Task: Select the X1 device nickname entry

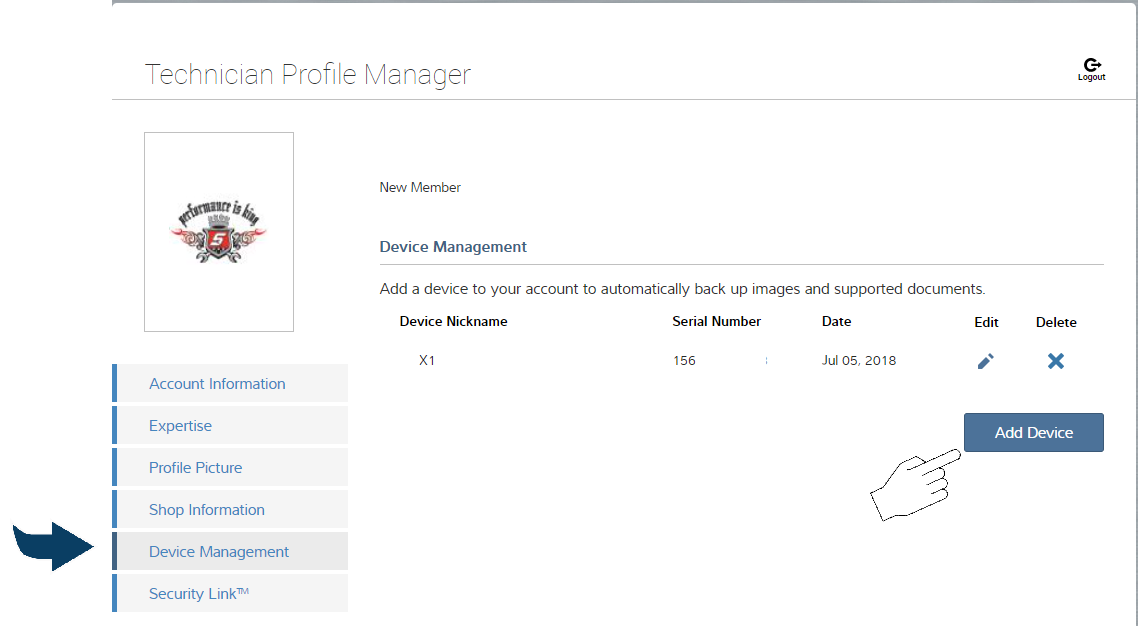Action: [427, 361]
